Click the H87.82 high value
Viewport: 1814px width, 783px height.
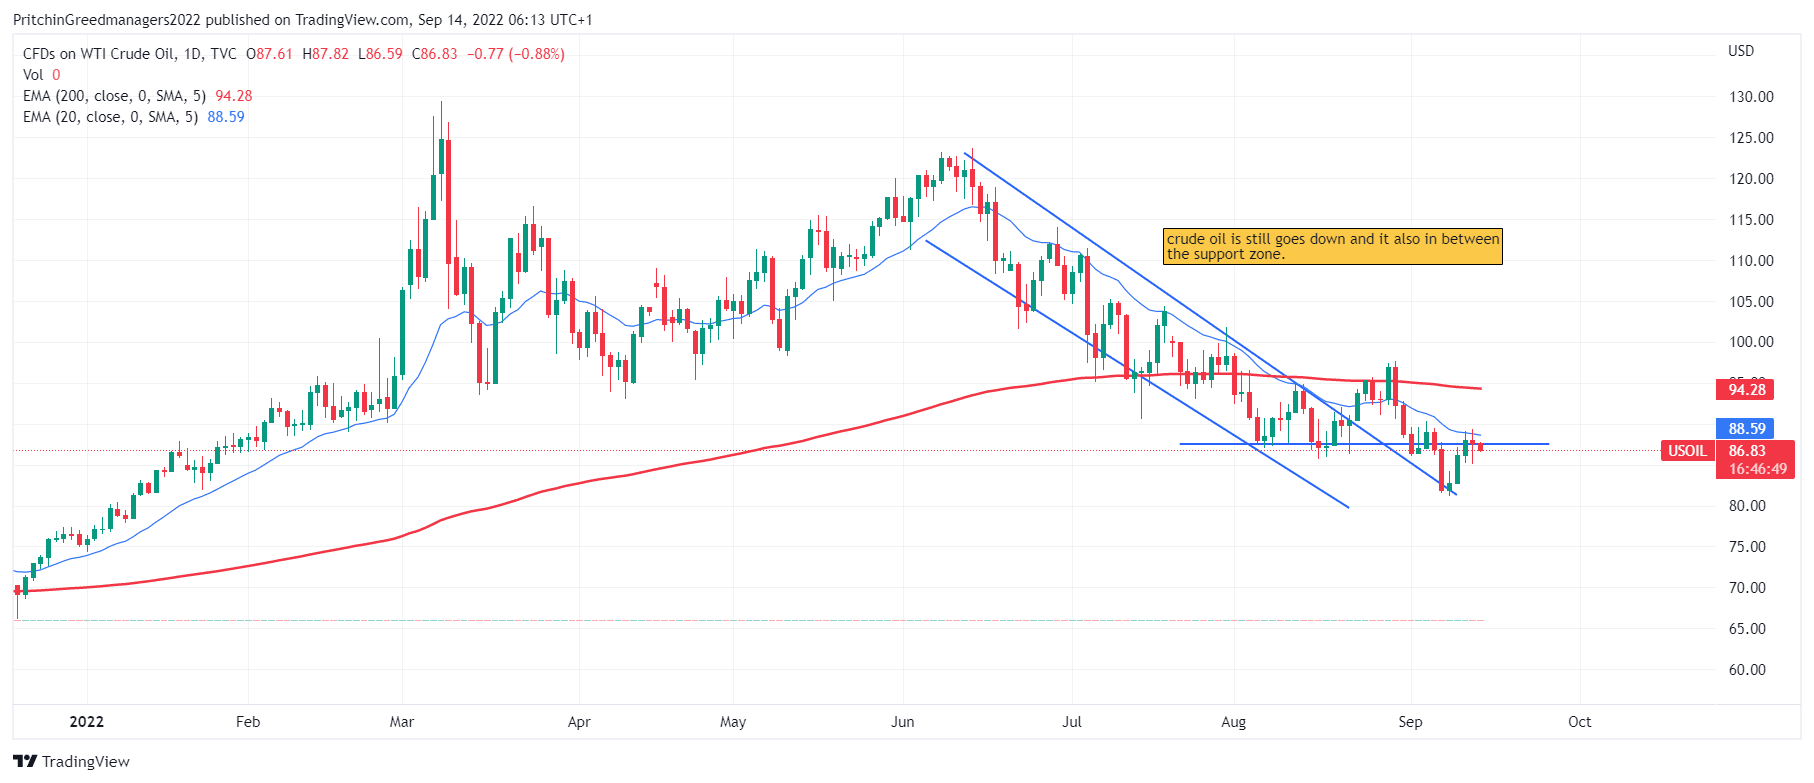point(326,54)
